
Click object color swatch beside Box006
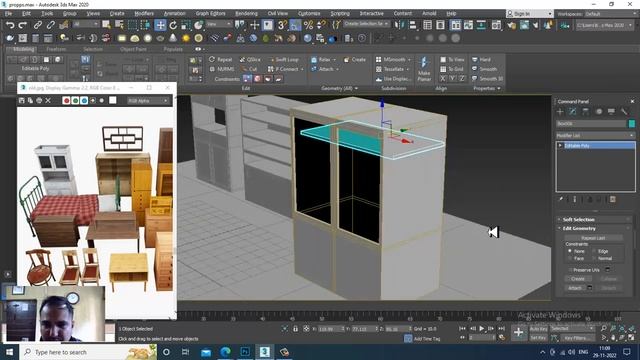tap(632, 123)
